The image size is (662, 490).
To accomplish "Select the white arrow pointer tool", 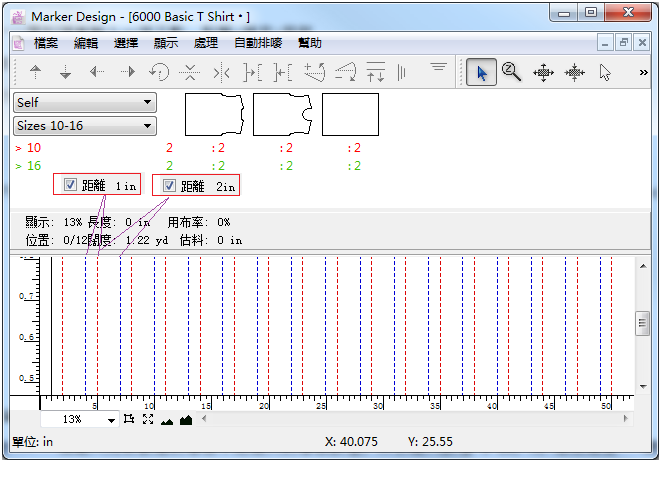I will (x=605, y=73).
